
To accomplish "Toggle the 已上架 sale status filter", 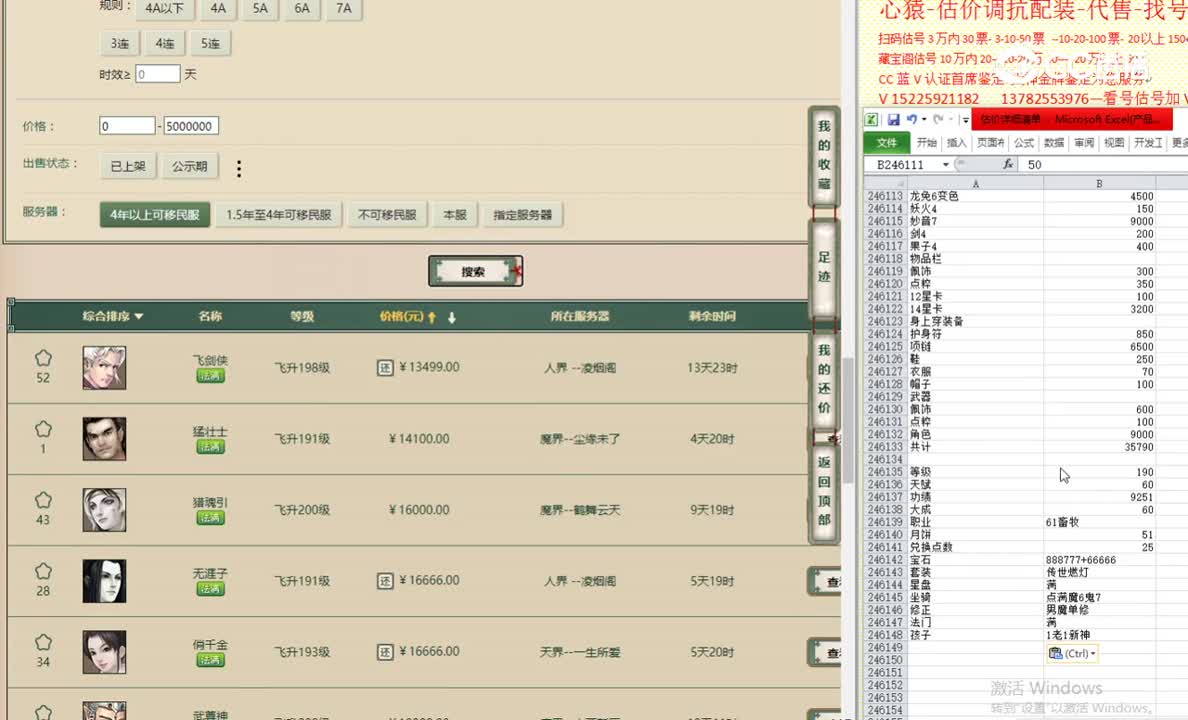I will tap(128, 166).
